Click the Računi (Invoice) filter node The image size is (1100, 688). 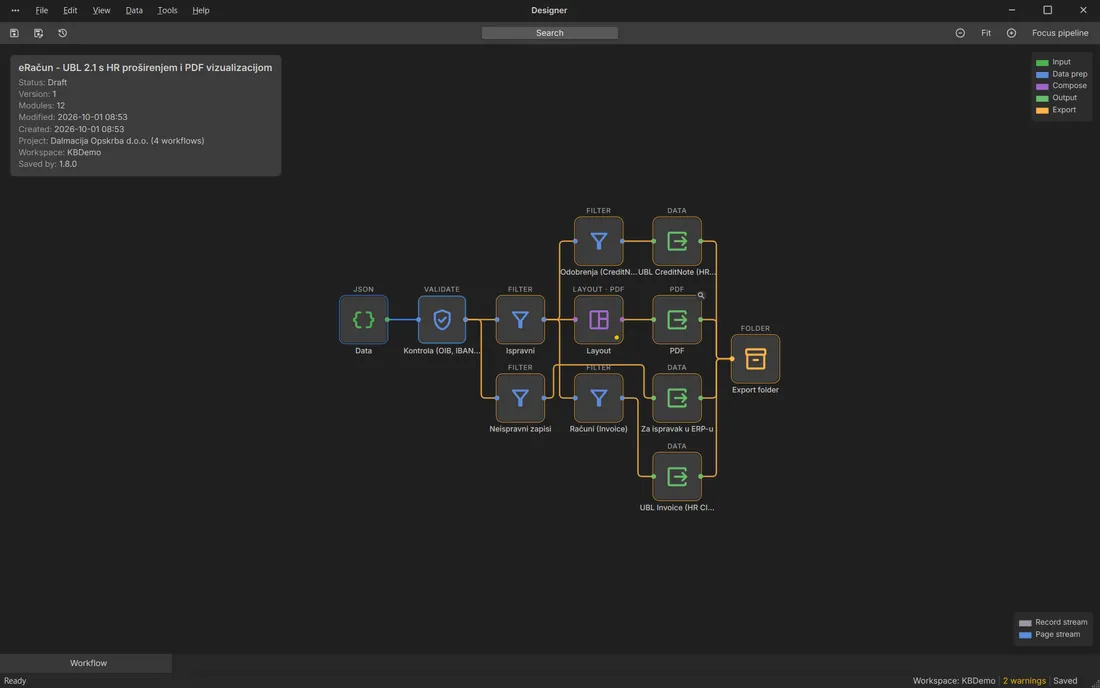click(598, 398)
